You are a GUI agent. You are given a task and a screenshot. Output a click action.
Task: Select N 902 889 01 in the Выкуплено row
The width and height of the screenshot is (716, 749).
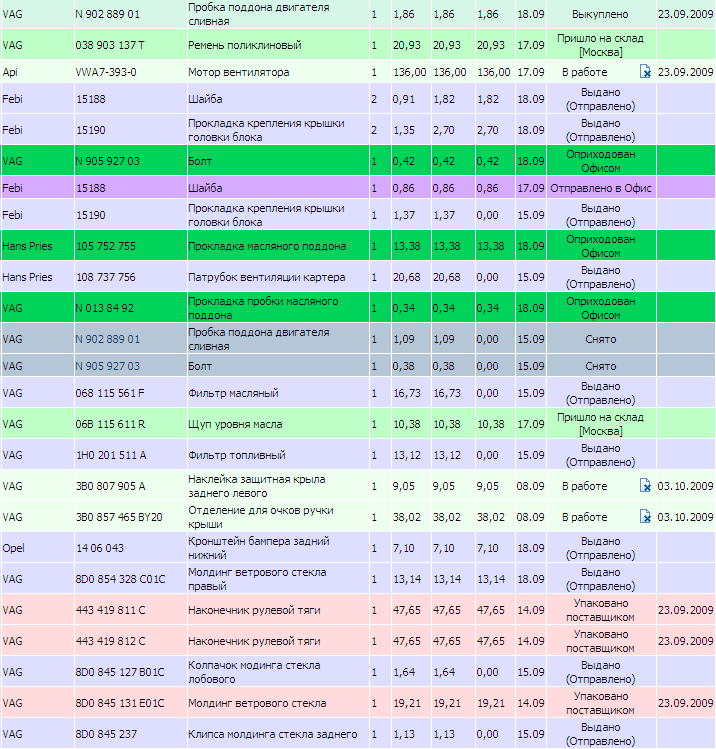tap(107, 14)
